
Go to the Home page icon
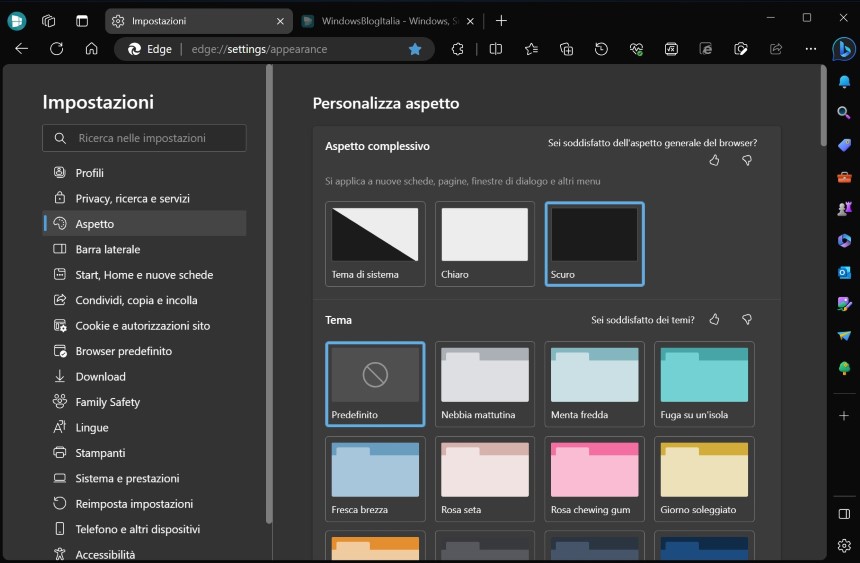point(92,49)
